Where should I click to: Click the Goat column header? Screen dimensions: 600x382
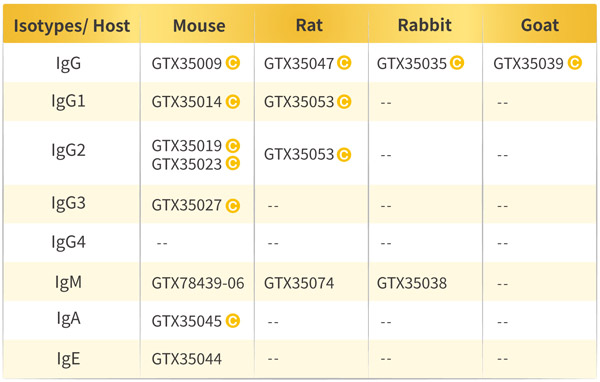(x=540, y=25)
